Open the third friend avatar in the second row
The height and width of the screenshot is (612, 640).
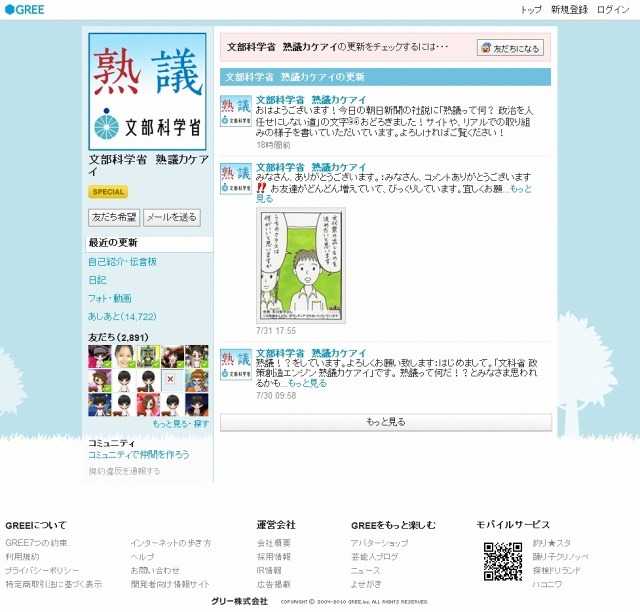[x=148, y=381]
